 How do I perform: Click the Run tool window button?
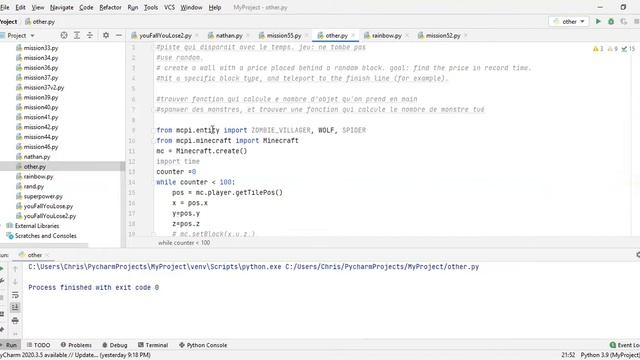coord(9,345)
